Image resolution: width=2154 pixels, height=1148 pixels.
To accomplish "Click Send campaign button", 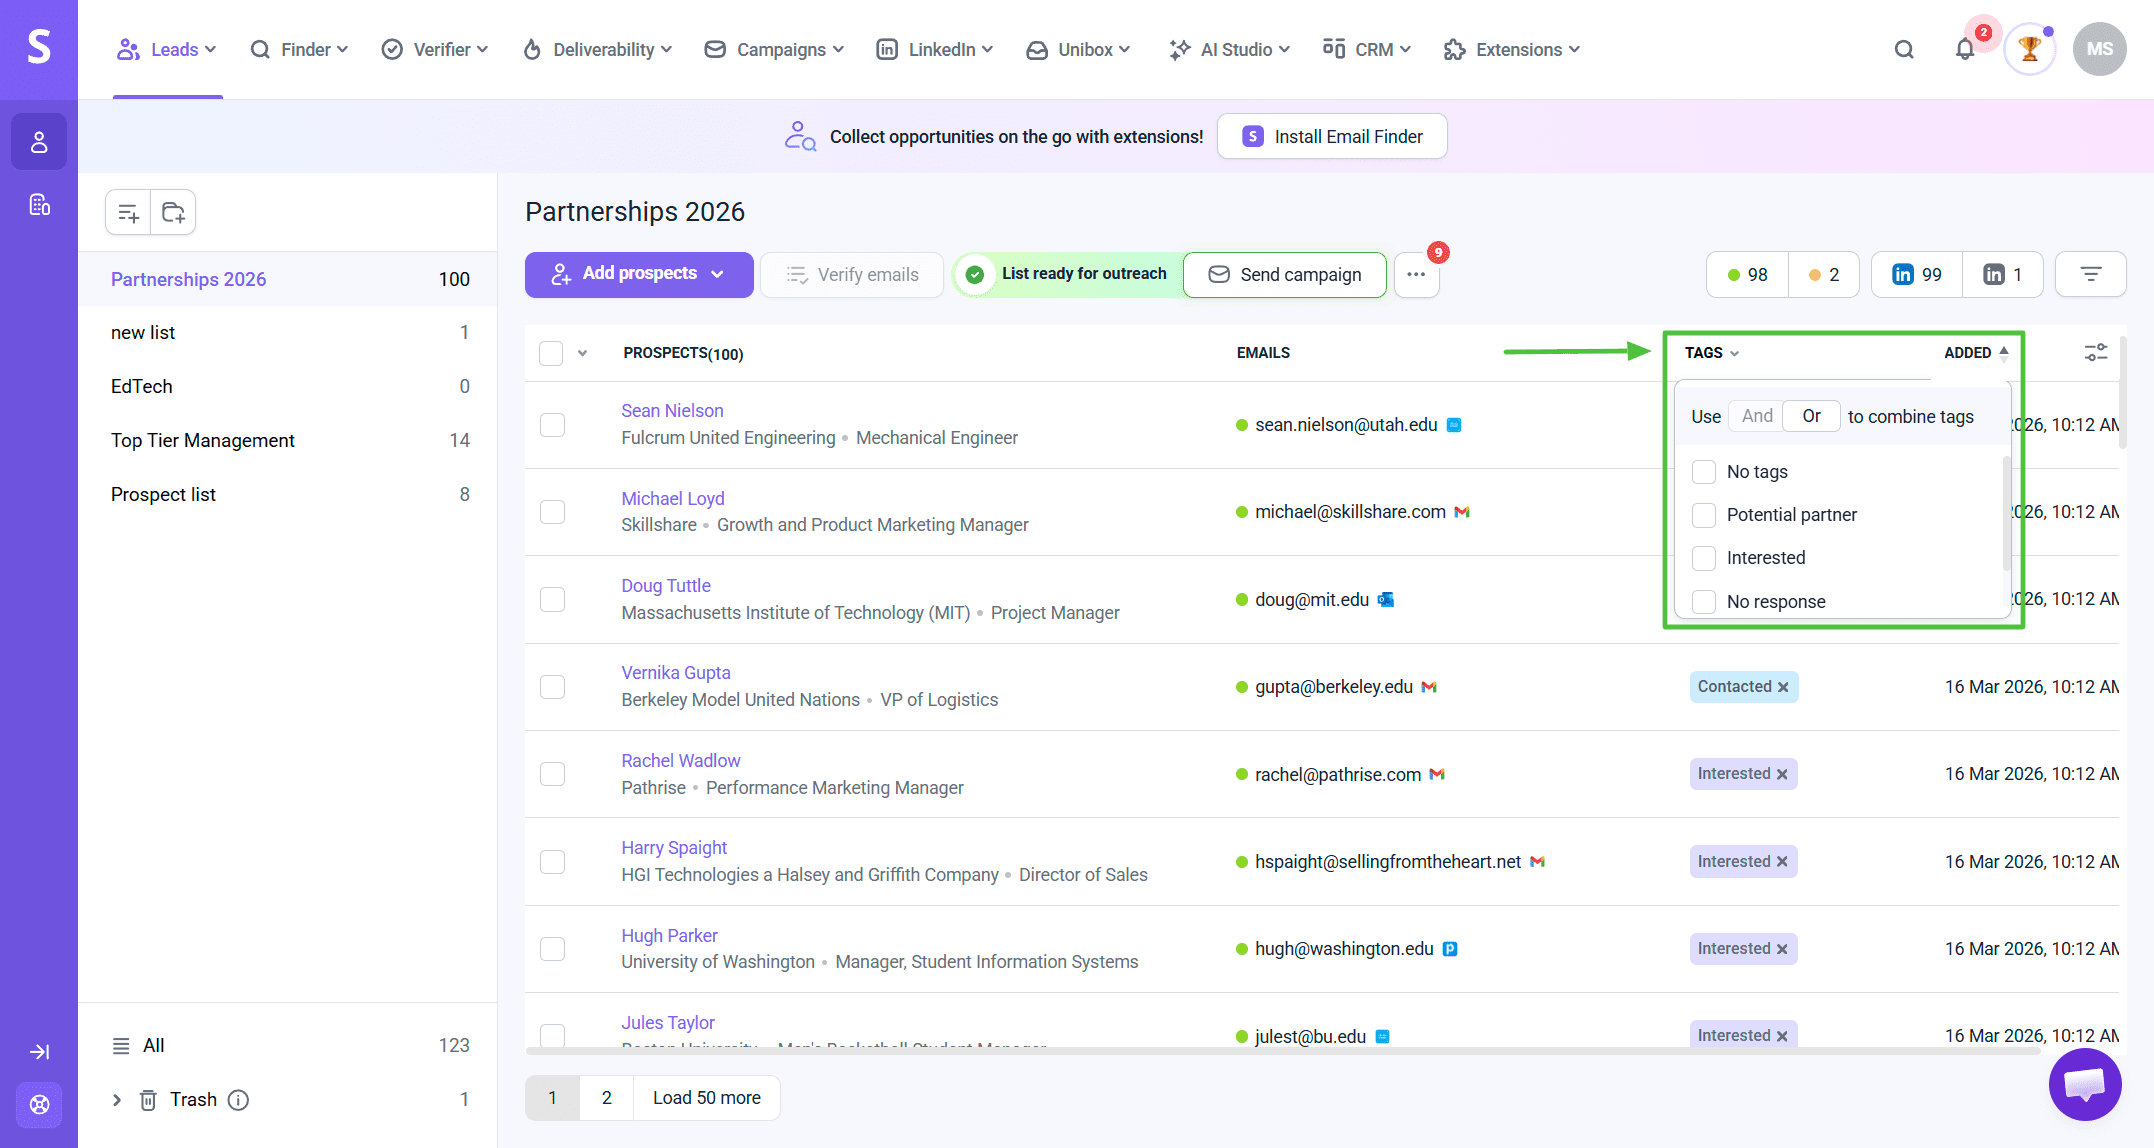I will (1285, 274).
